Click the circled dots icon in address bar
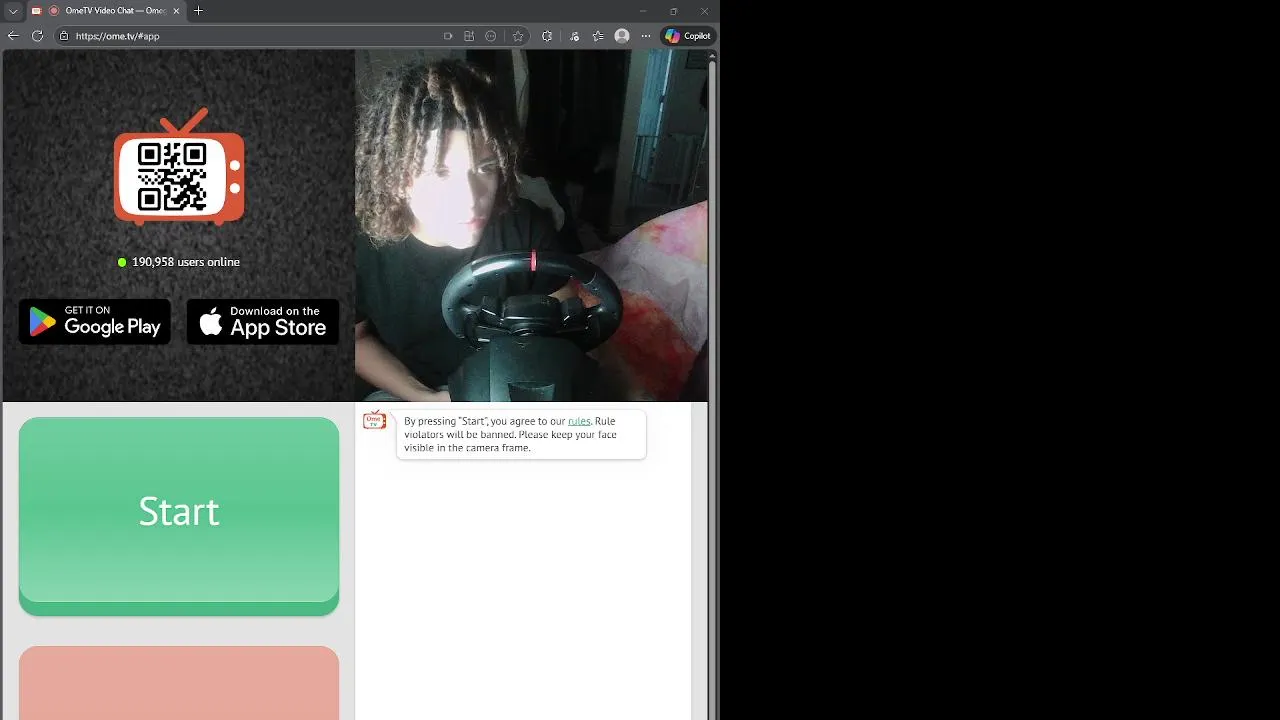This screenshot has height=720, width=1280. 490,36
